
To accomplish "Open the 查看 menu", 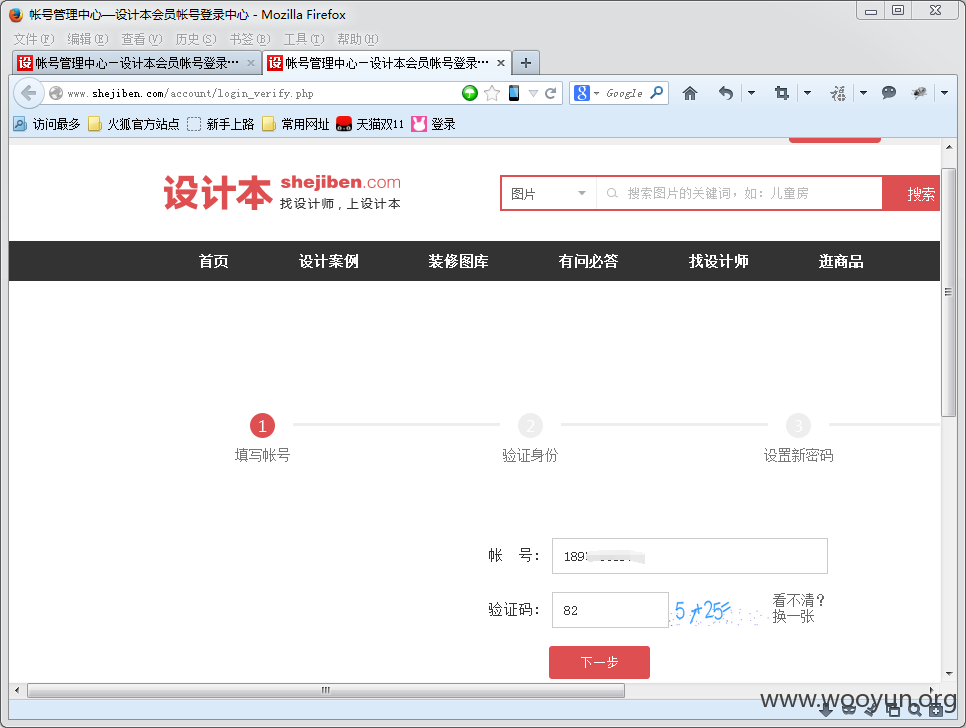I will click(x=142, y=39).
